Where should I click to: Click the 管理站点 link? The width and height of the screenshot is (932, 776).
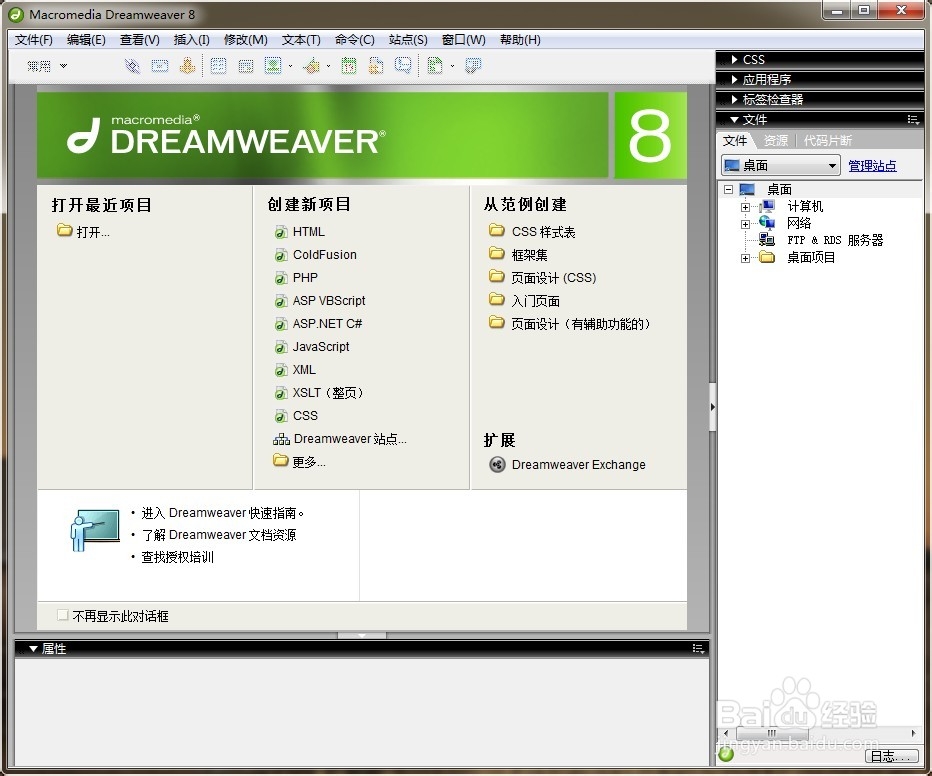click(x=872, y=166)
